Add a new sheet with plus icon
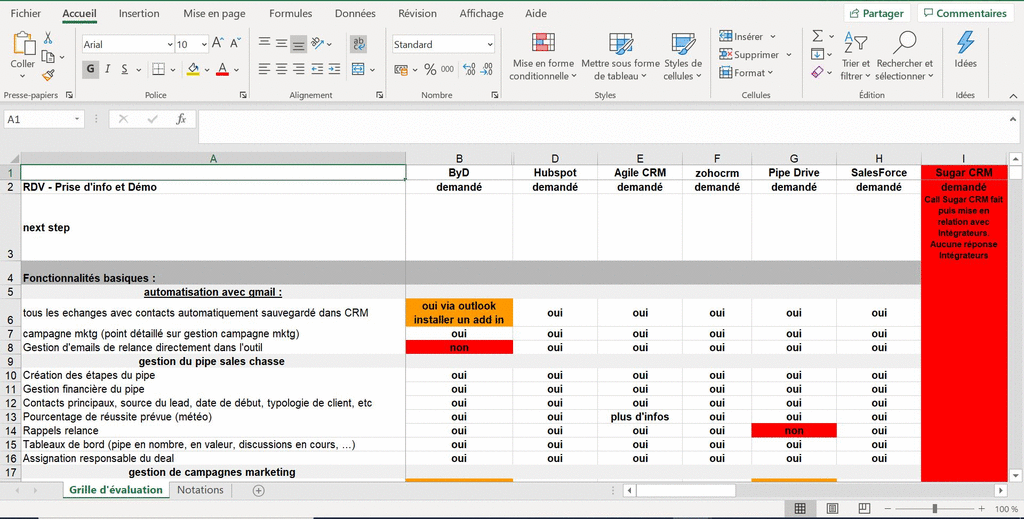Image resolution: width=1024 pixels, height=519 pixels. pos(259,490)
